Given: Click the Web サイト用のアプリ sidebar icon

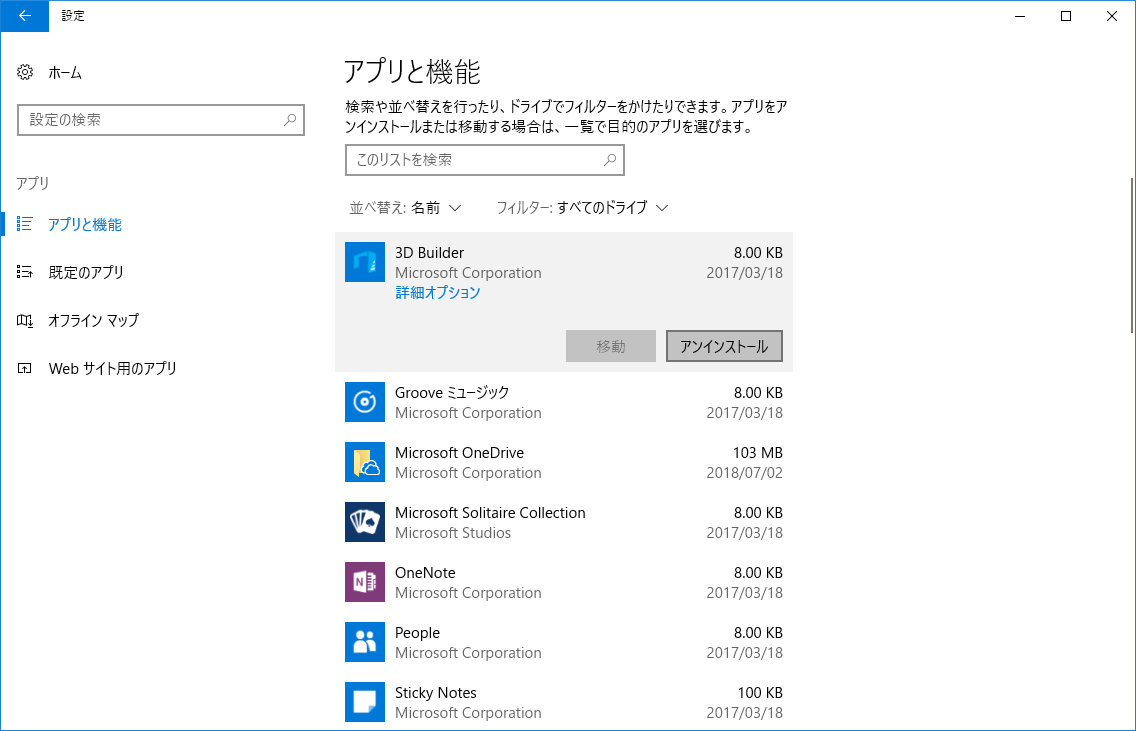Looking at the screenshot, I should tap(25, 368).
